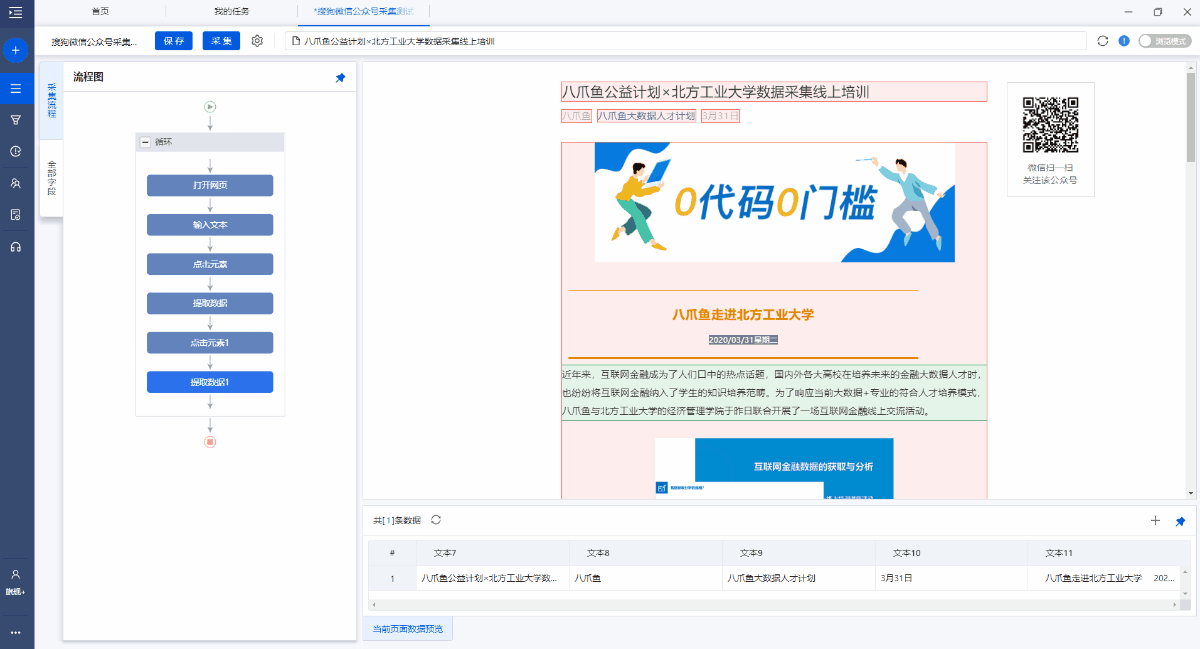
Task: Select the 点击元素1 flow step
Action: click(210, 343)
